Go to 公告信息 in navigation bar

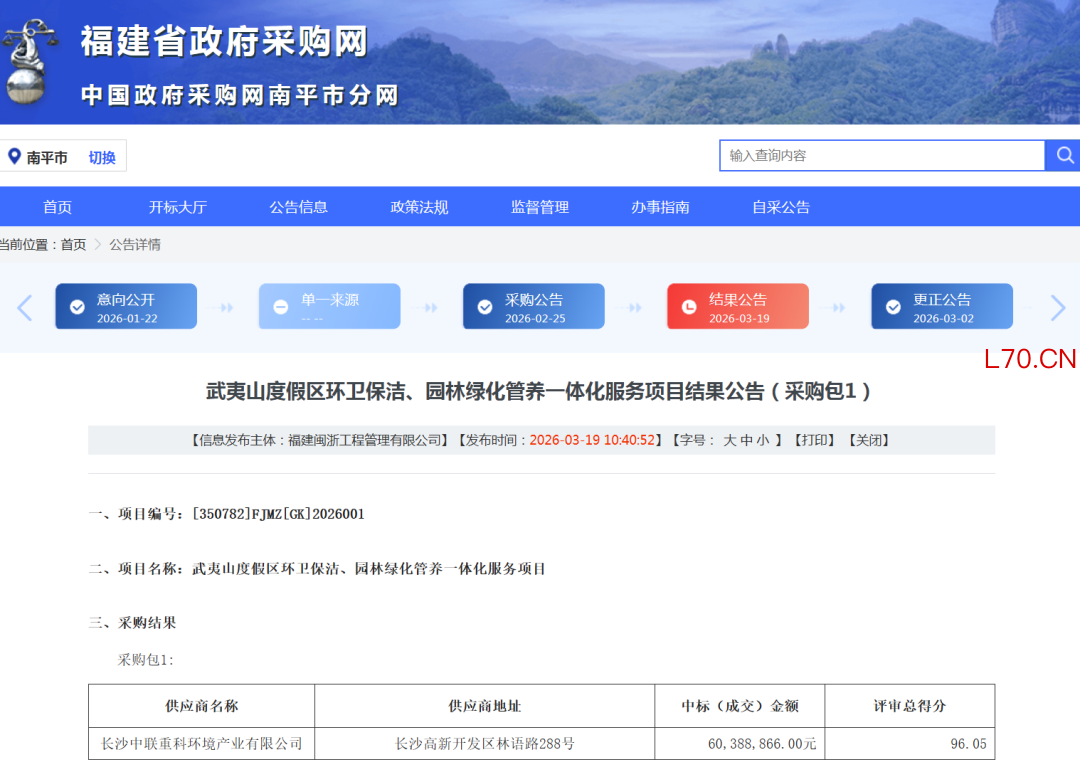point(298,207)
